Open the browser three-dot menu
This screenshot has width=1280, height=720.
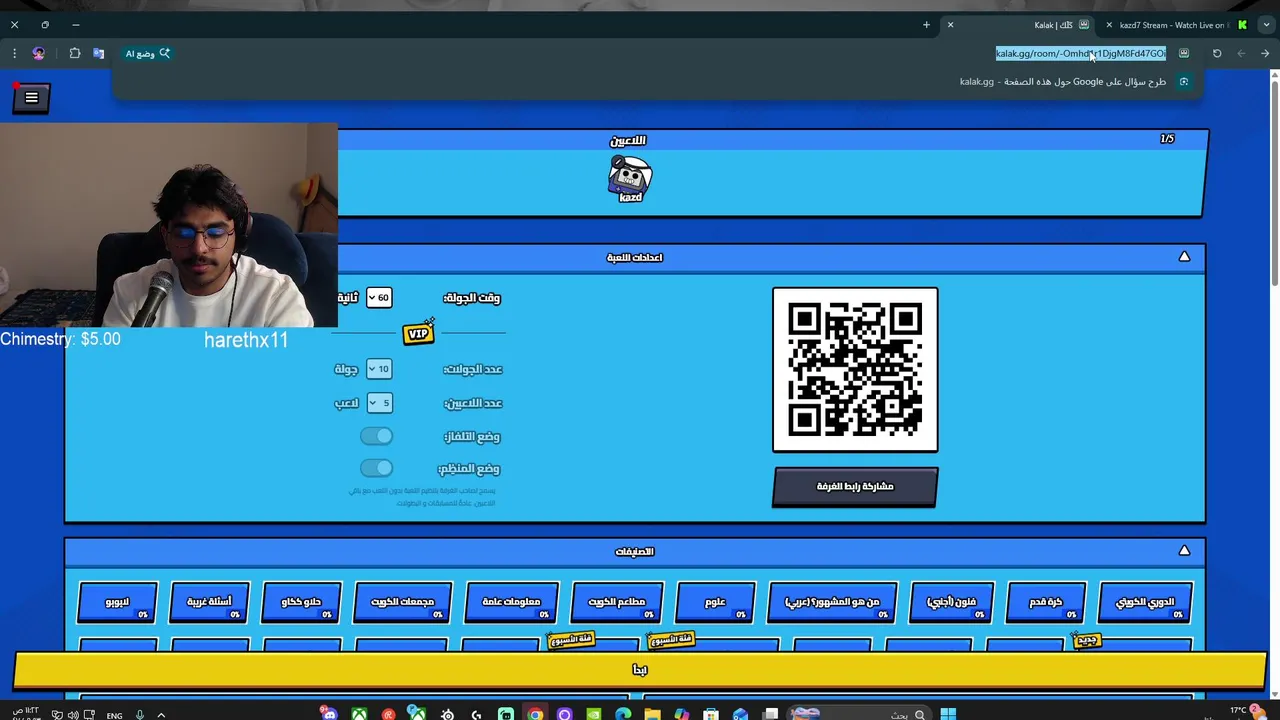(14, 53)
